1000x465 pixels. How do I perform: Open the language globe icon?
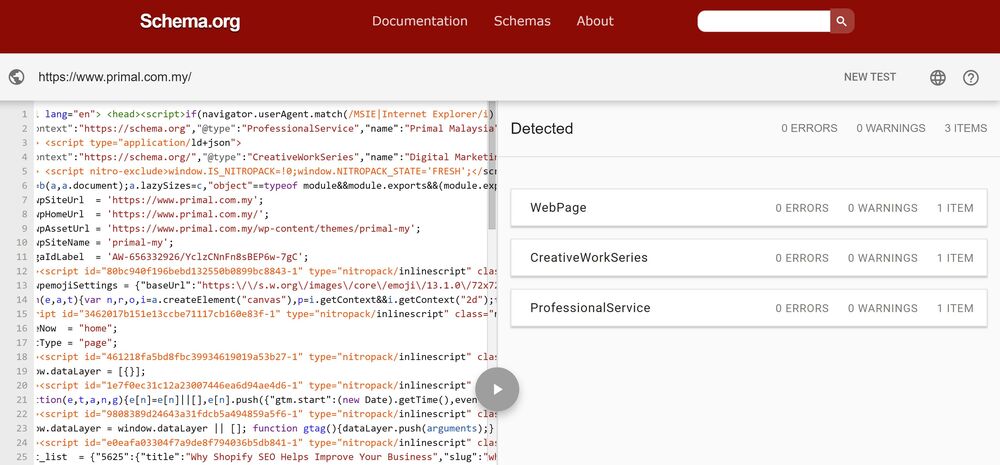(x=938, y=78)
